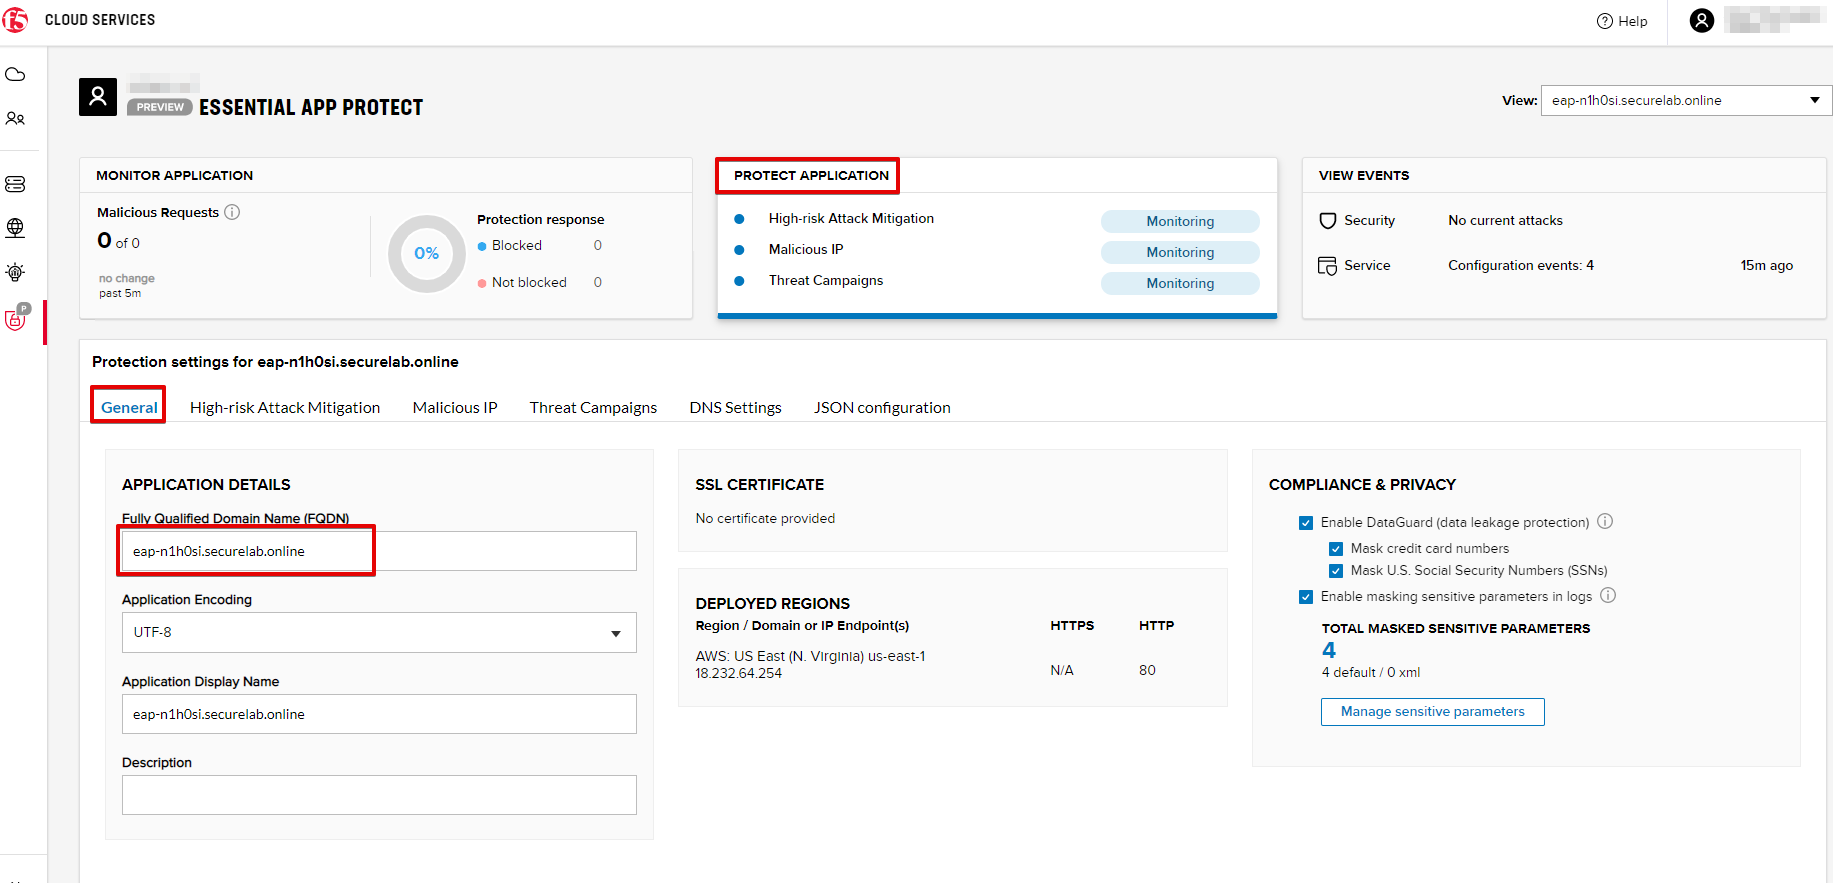Click the Description input field
This screenshot has width=1833, height=883.
coord(379,795)
